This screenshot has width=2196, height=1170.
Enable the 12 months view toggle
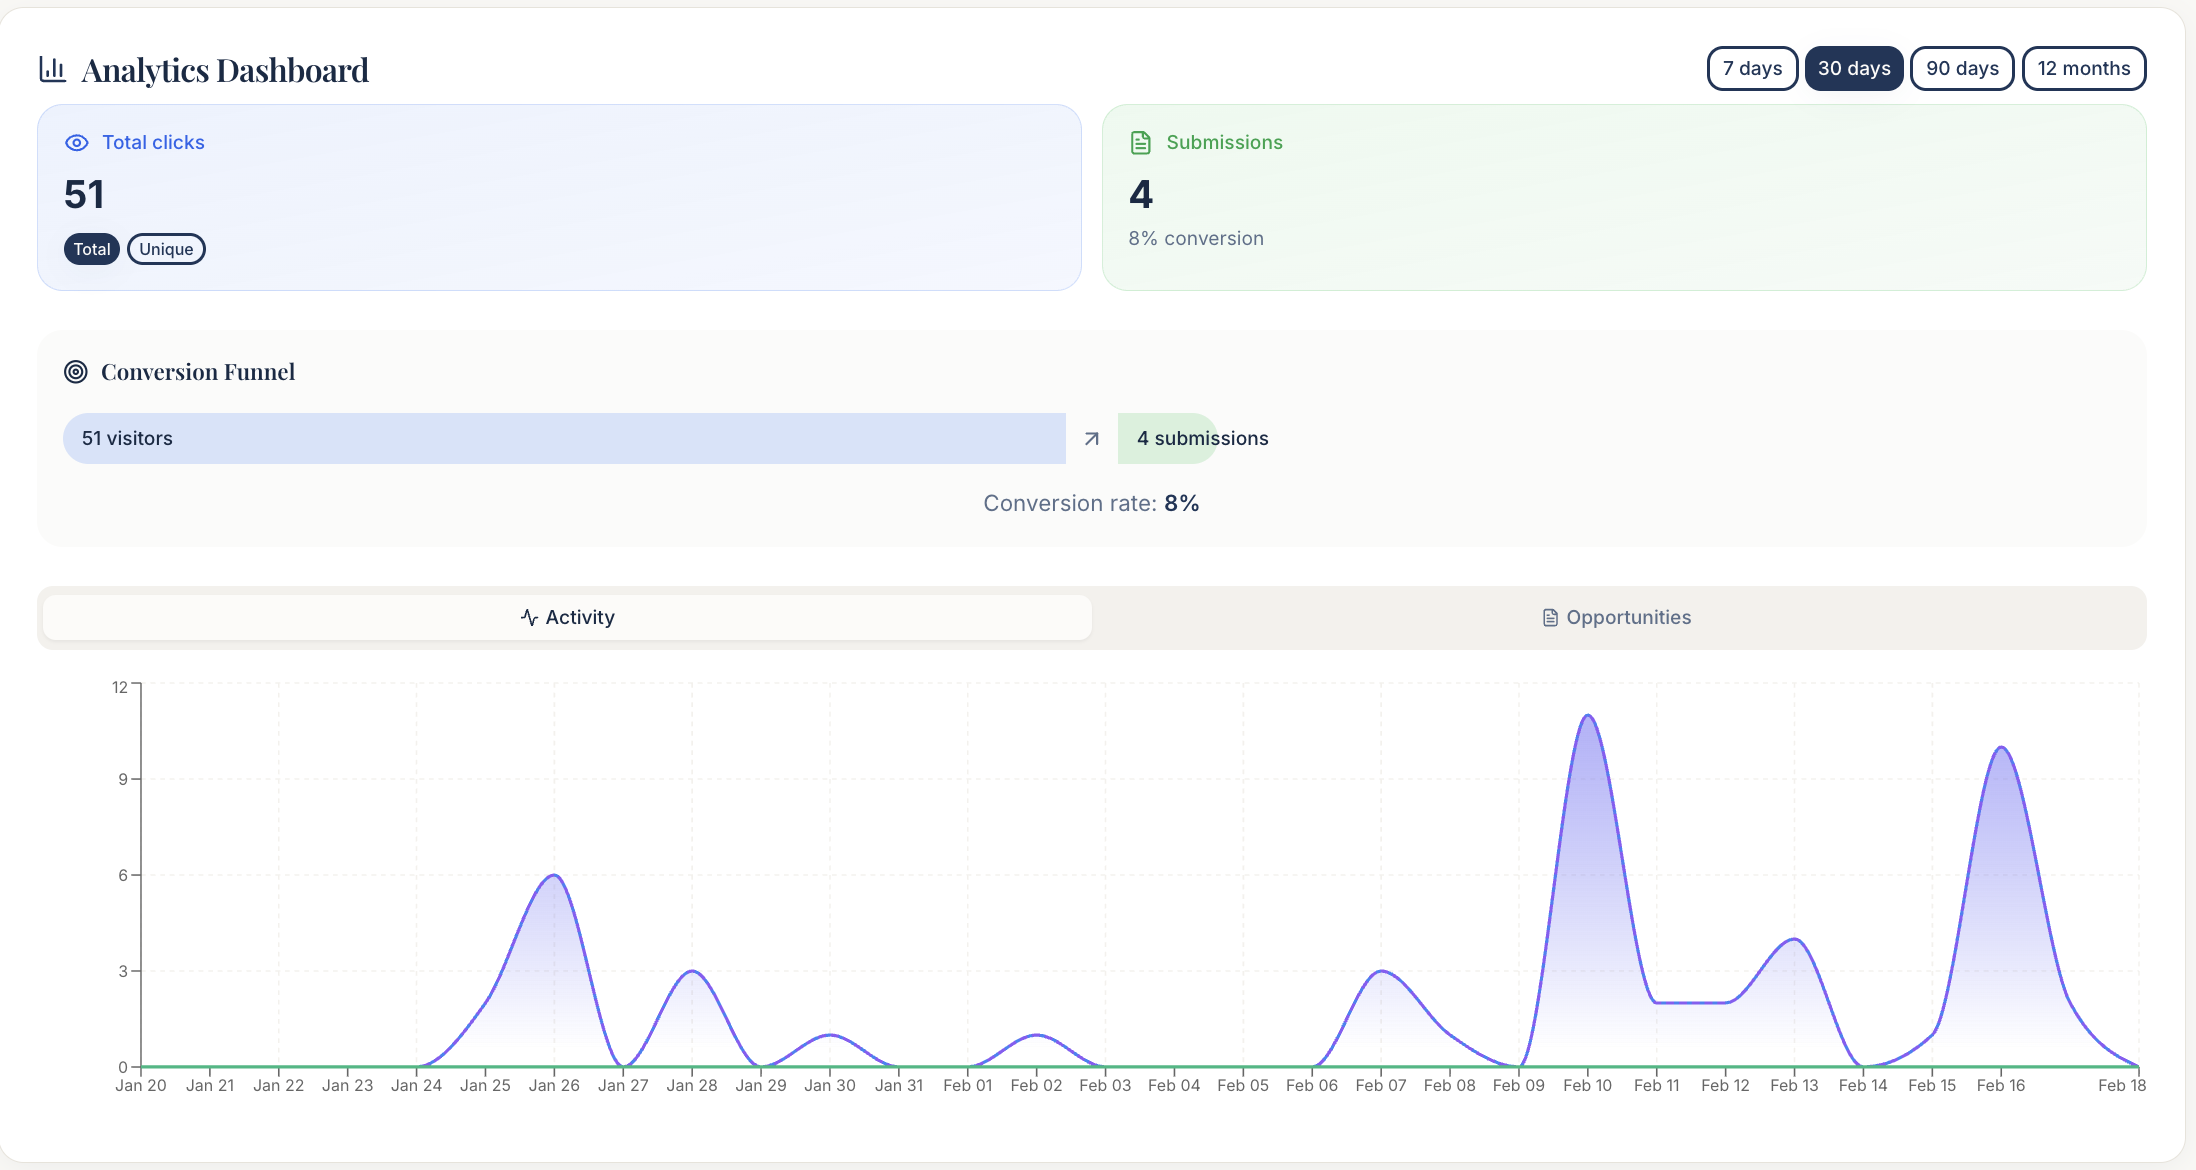point(2084,68)
